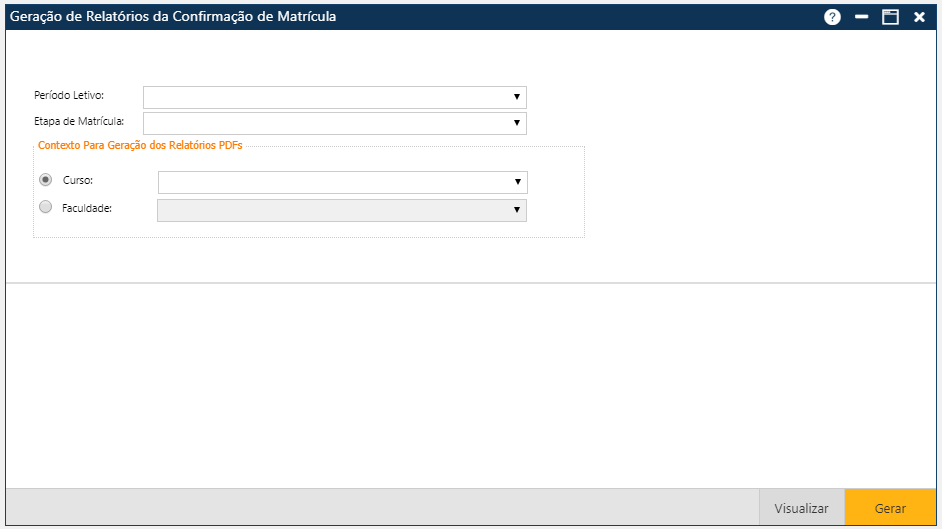Click the Período Letivo dropdown arrow
This screenshot has height=529, width=942.
click(x=517, y=97)
